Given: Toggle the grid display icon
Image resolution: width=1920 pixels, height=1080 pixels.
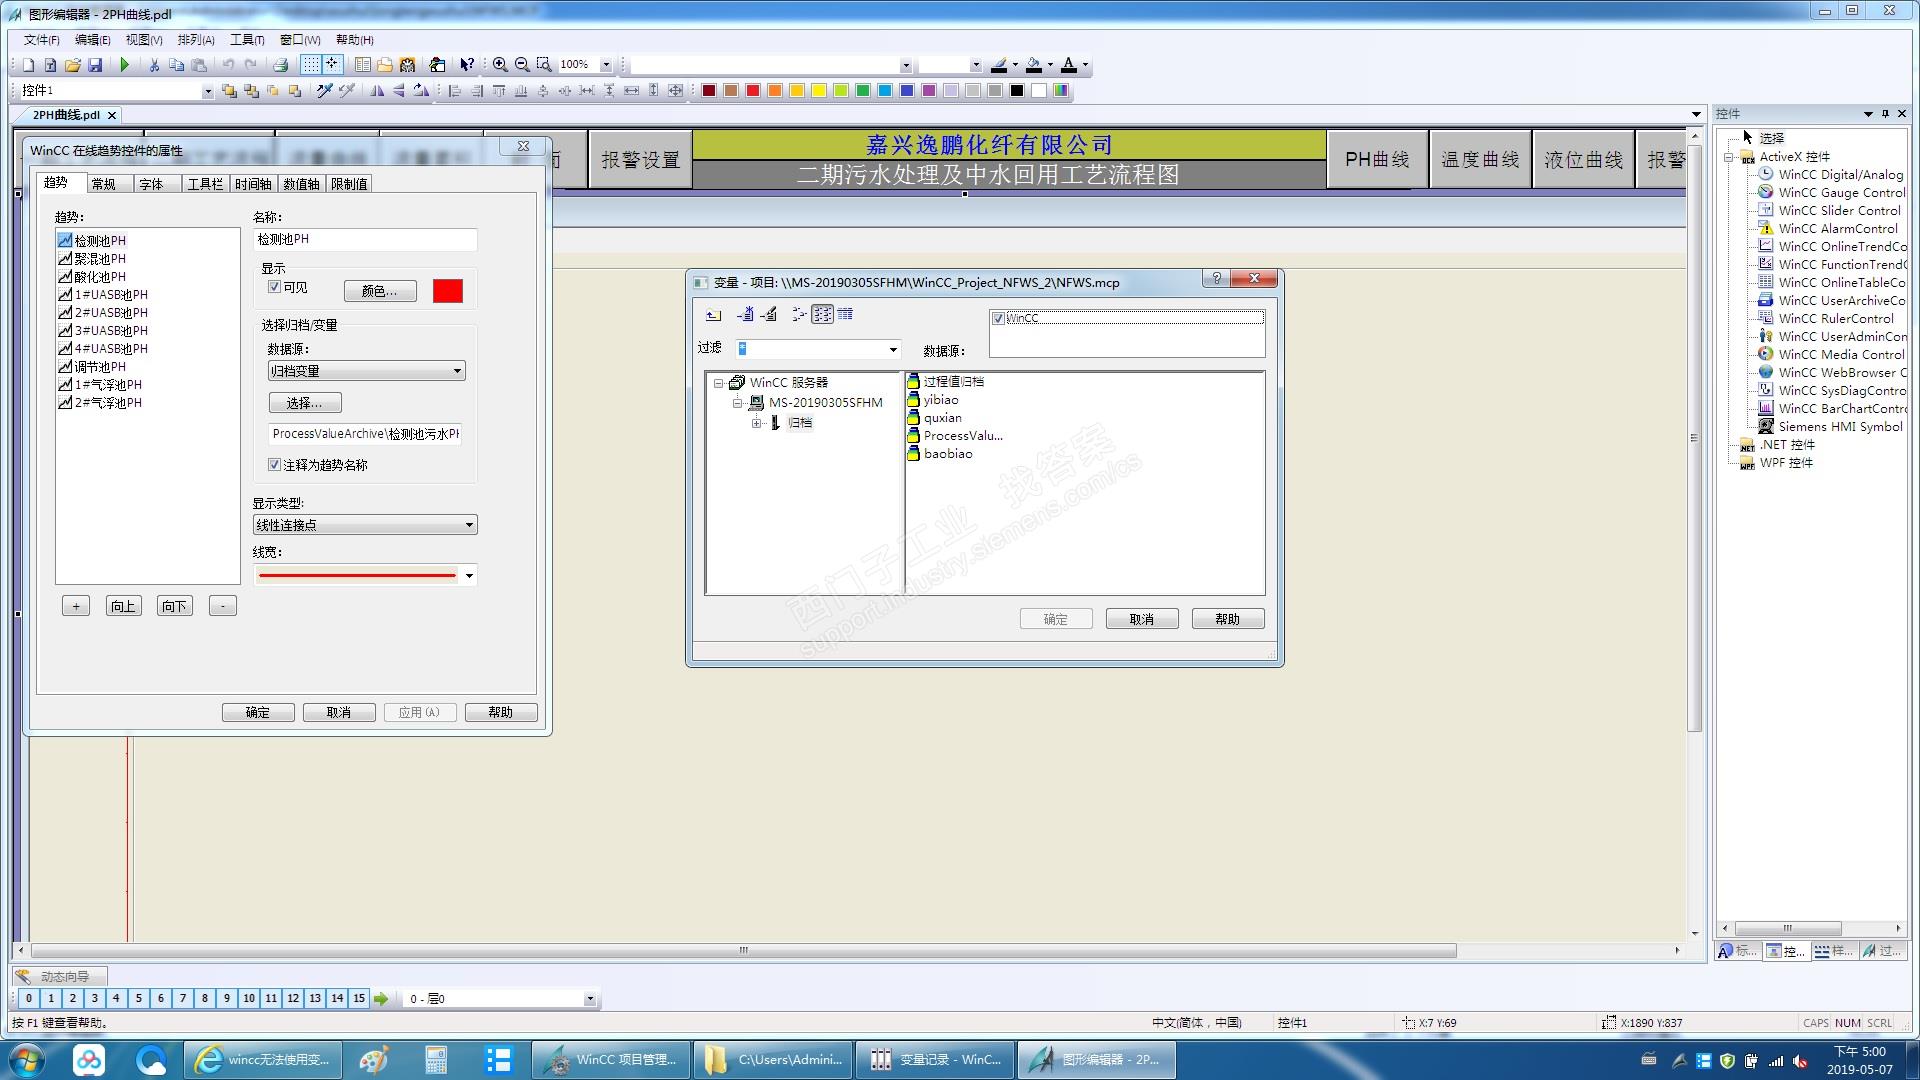Looking at the screenshot, I should [x=311, y=65].
